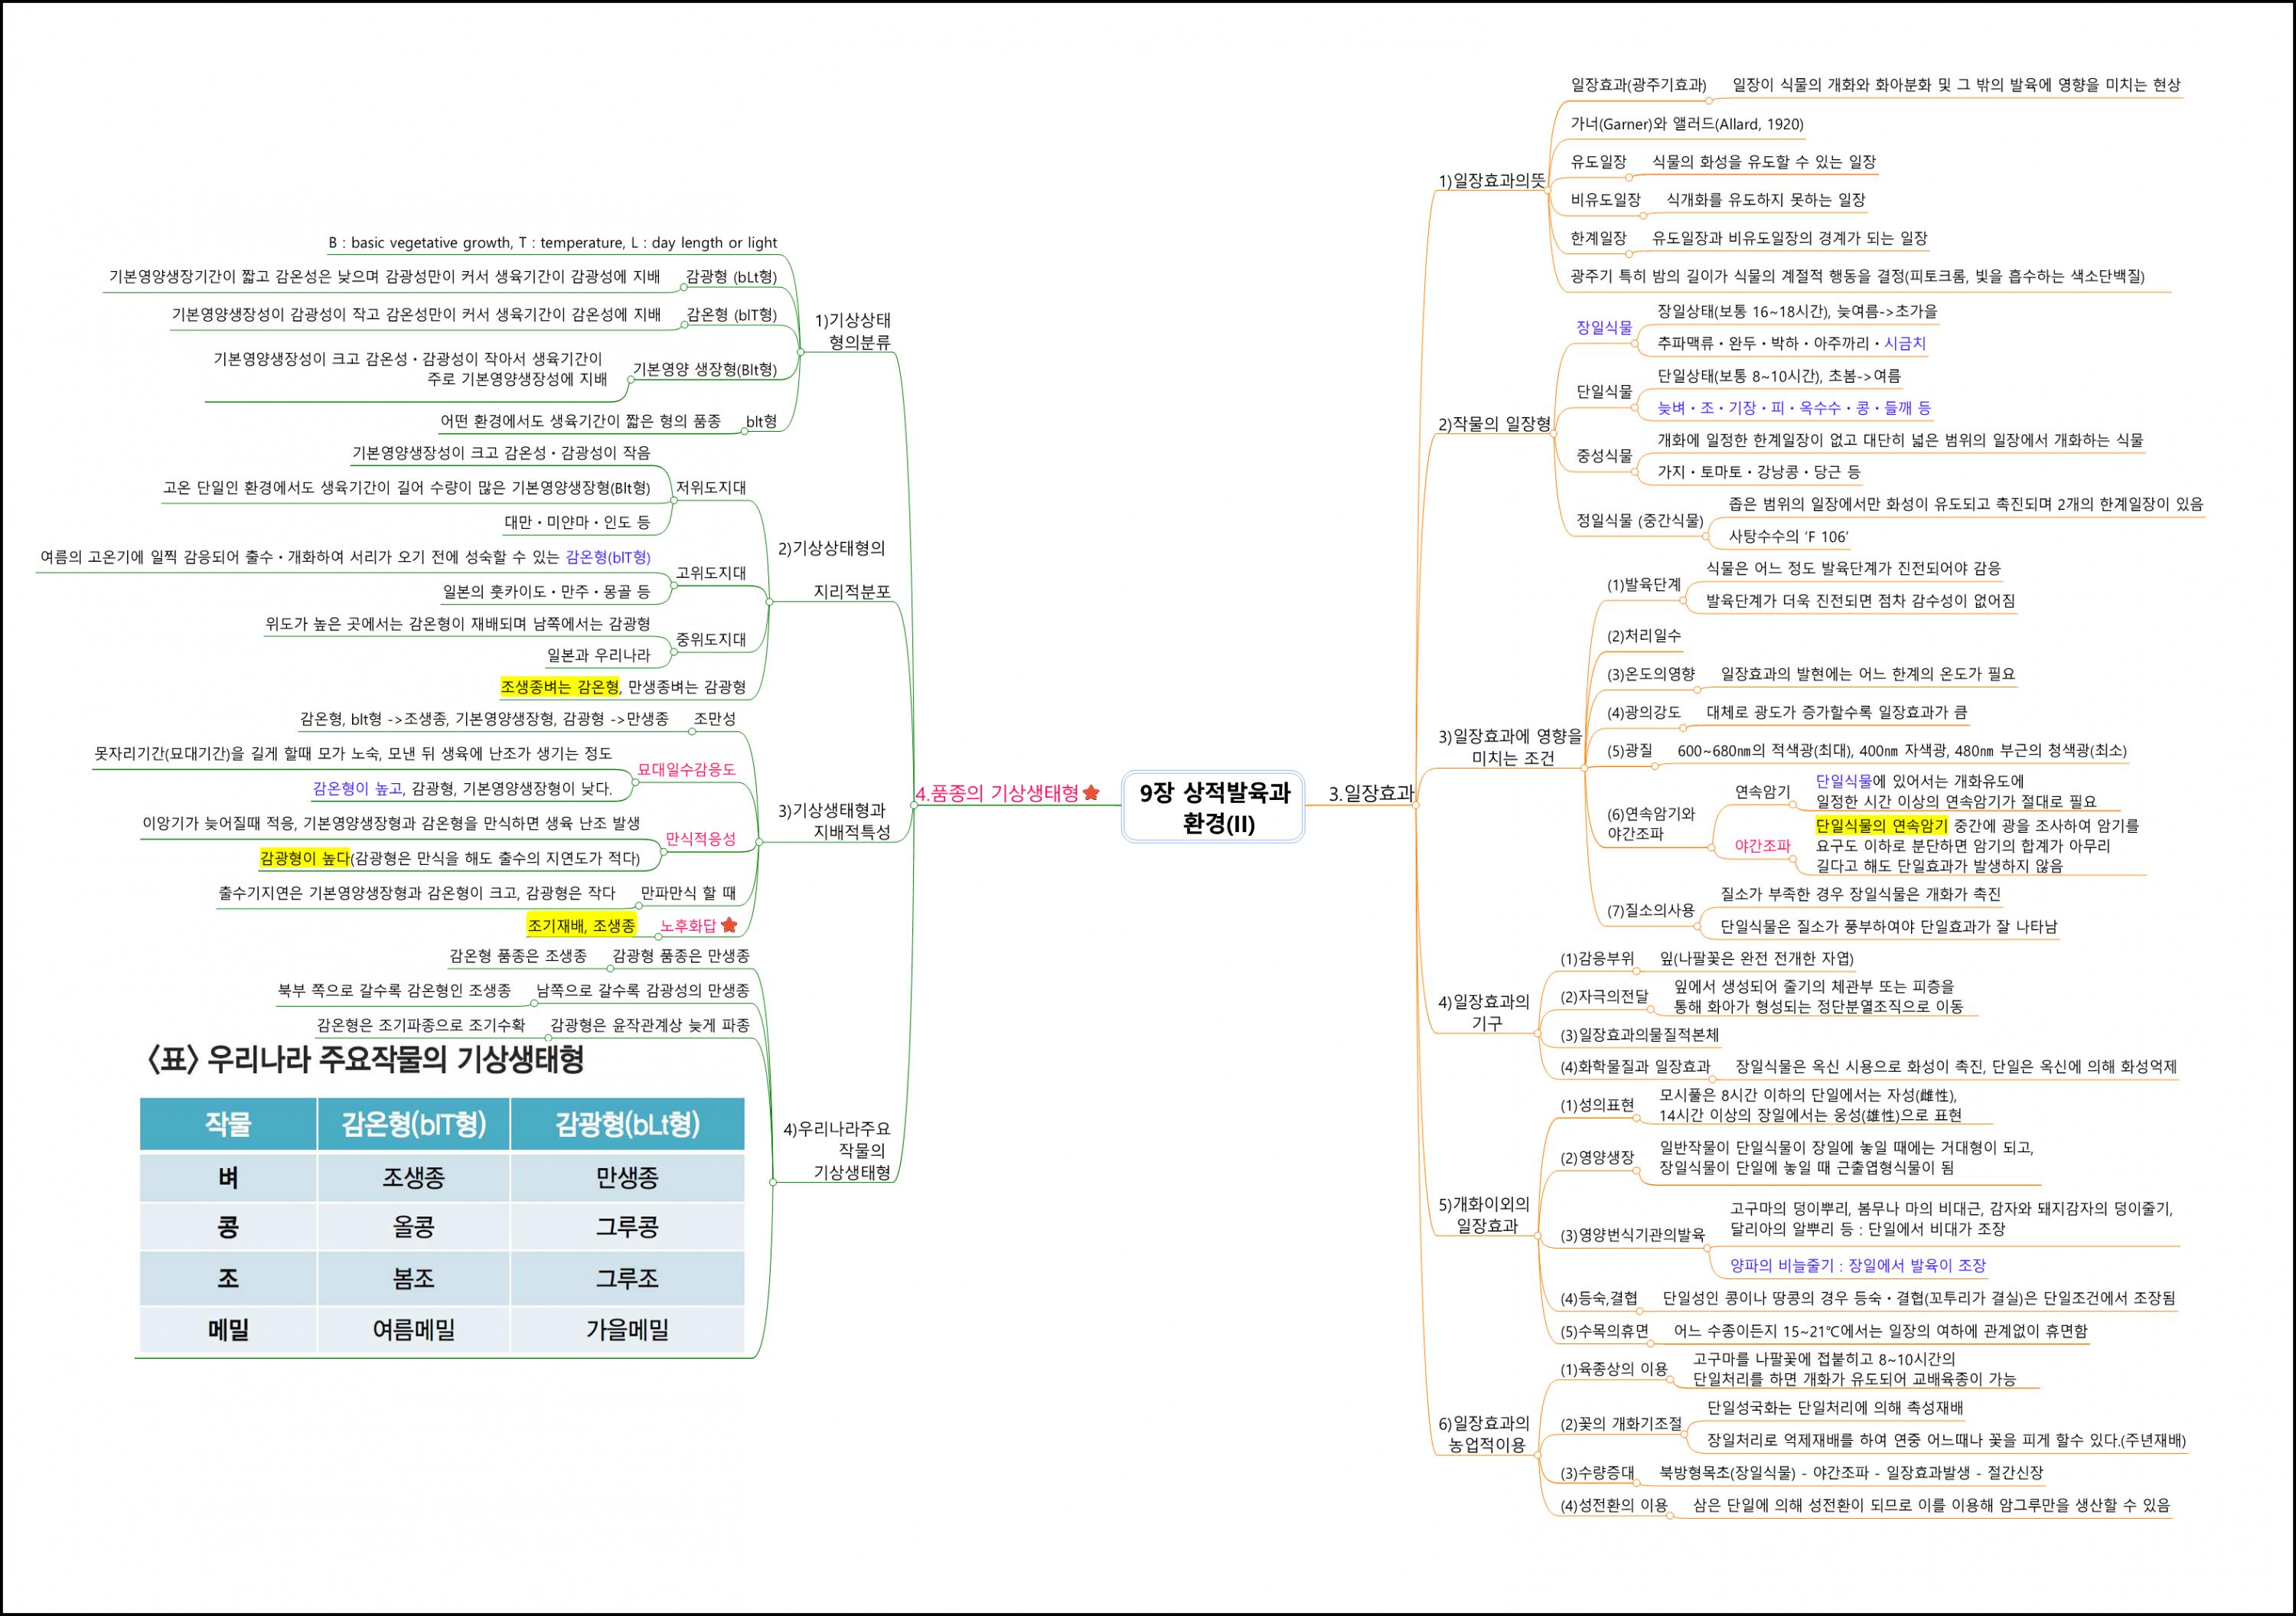Click the blue 장일식물 node
The image size is (2296, 1616).
(1604, 327)
